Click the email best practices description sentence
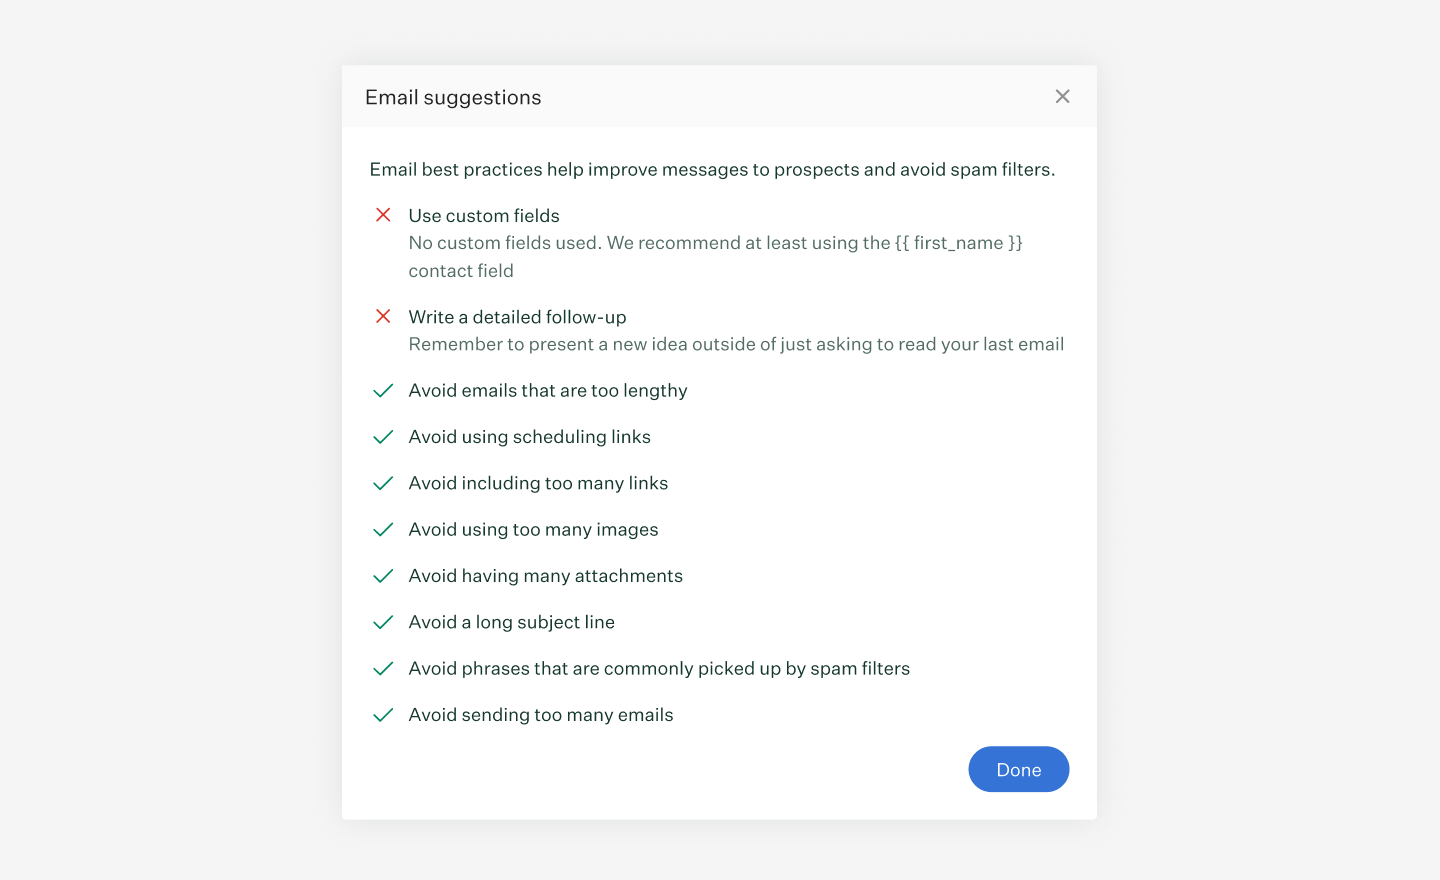This screenshot has height=880, width=1440. click(712, 169)
